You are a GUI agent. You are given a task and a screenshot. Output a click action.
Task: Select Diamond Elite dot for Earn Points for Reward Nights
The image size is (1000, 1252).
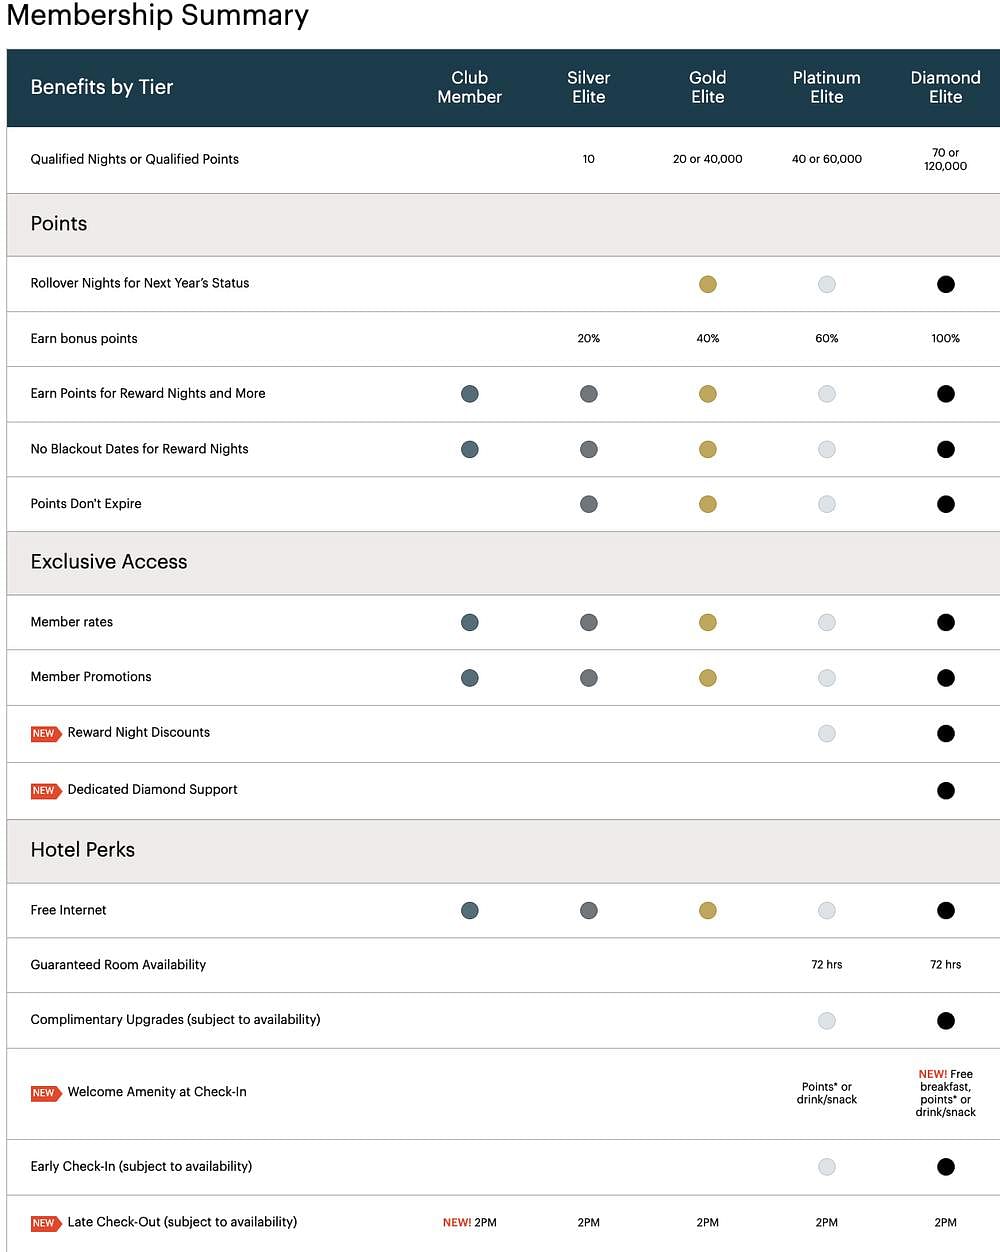tap(946, 394)
